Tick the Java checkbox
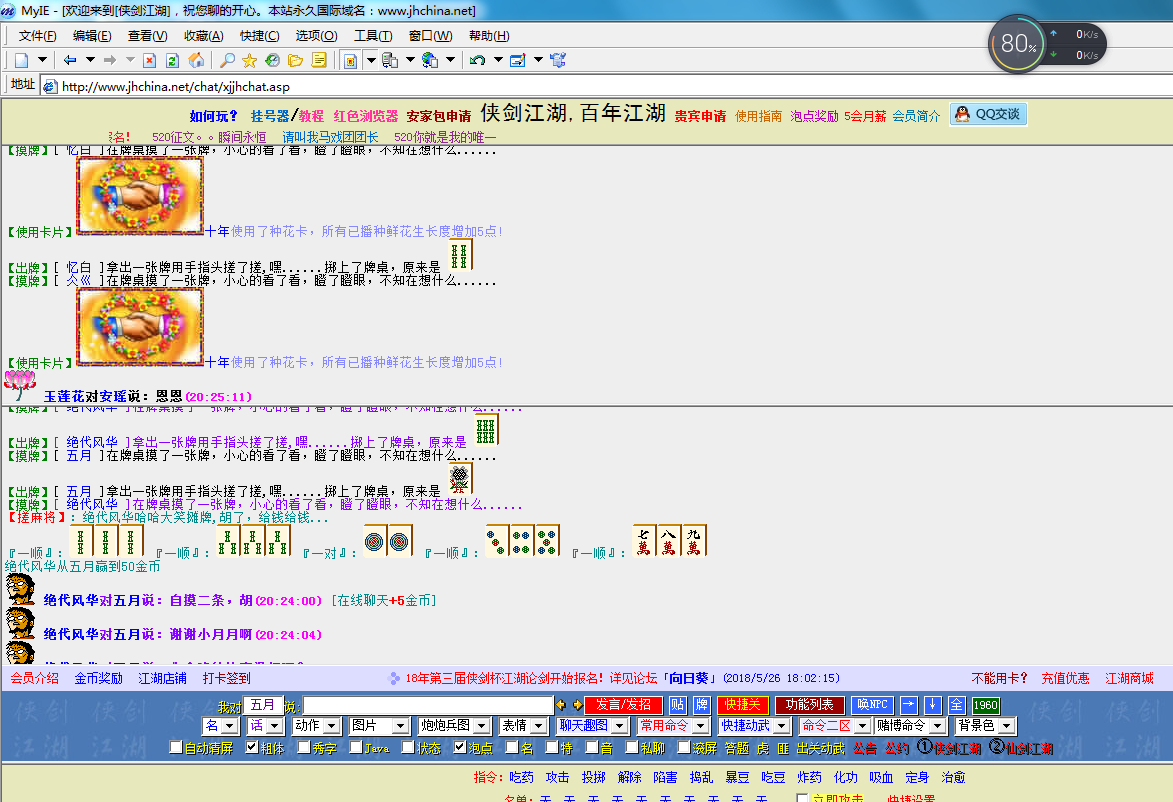Viewport: 1173px width, 802px height. coord(356,747)
